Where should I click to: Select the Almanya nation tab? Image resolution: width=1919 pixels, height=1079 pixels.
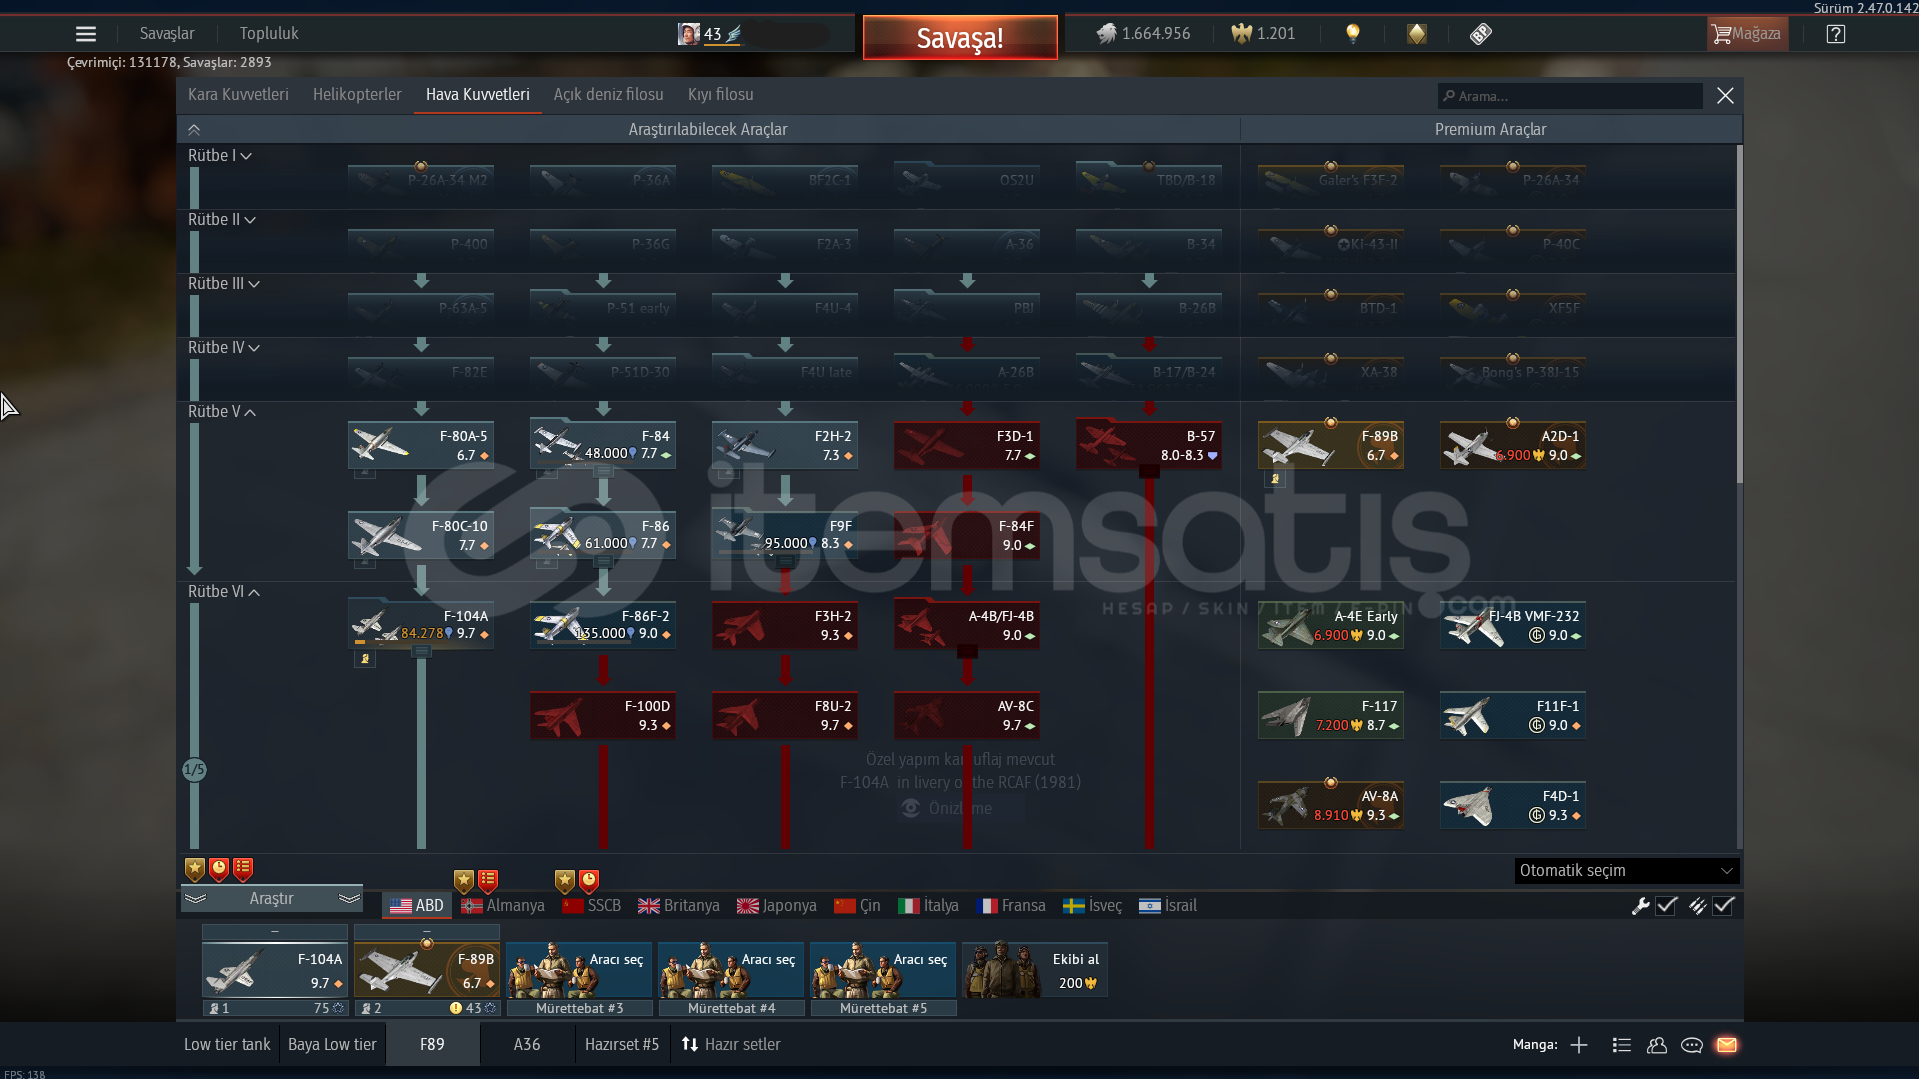coord(503,906)
